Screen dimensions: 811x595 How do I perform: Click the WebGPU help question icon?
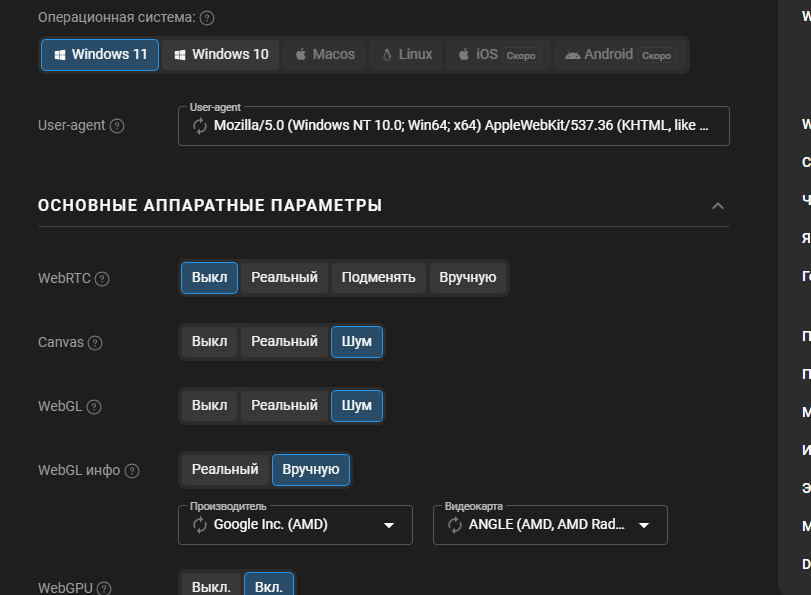[x=103, y=589]
